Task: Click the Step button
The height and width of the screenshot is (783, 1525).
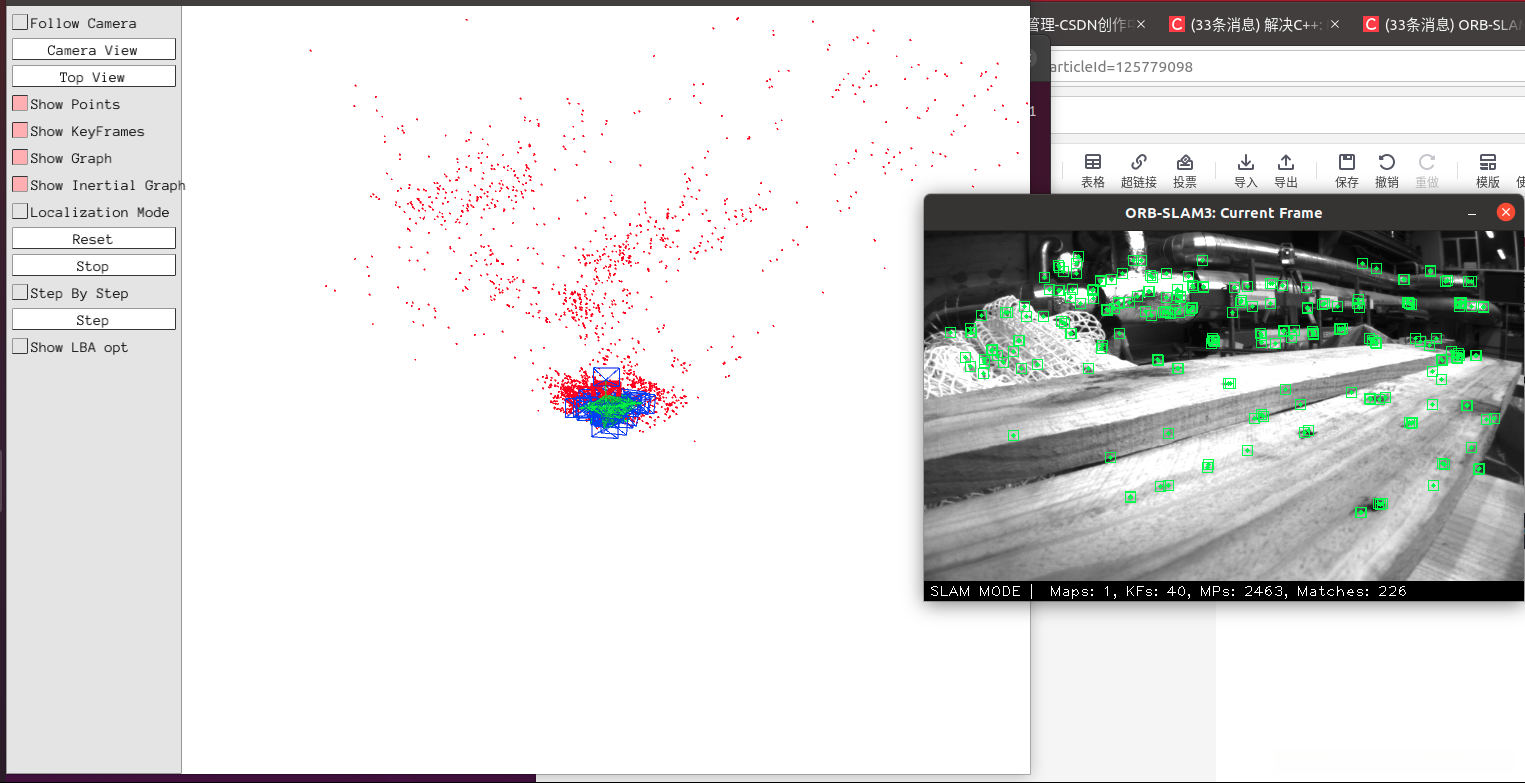Action: coord(93,320)
